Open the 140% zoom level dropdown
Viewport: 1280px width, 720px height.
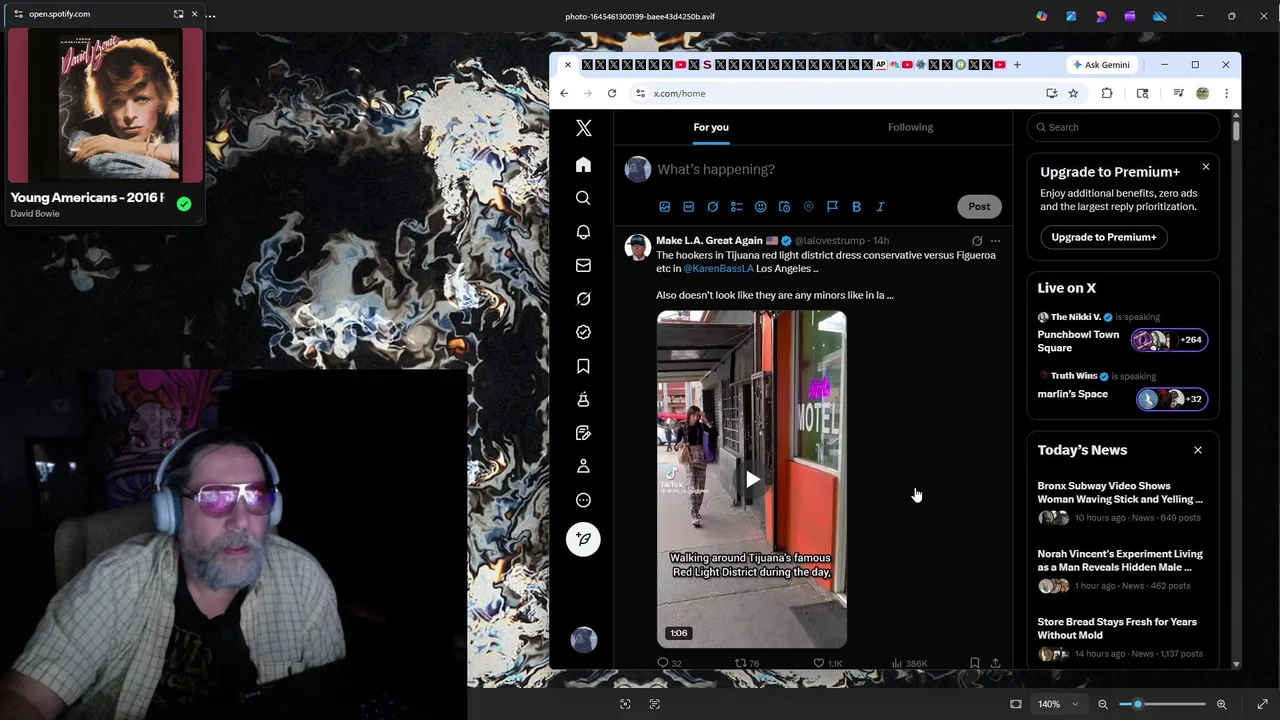[1058, 704]
